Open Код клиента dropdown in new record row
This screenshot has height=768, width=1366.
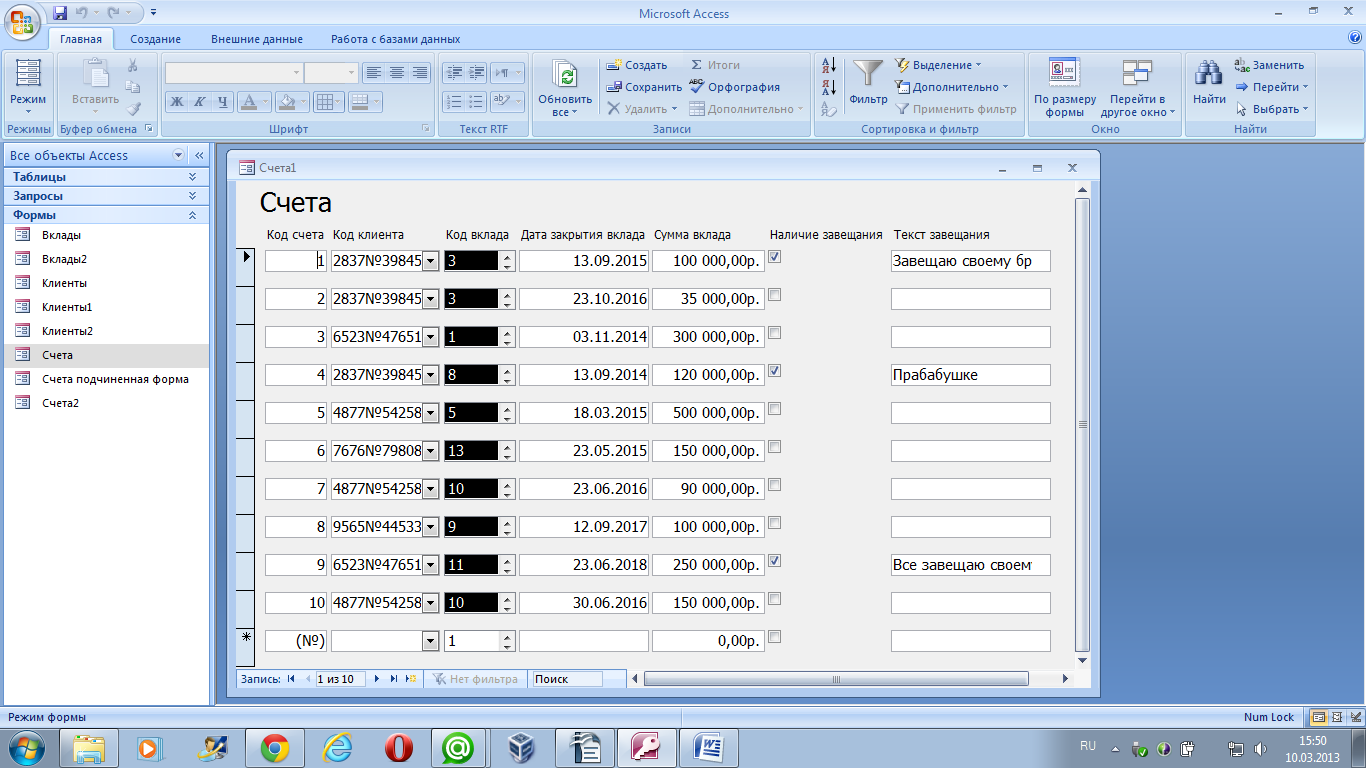coord(431,641)
